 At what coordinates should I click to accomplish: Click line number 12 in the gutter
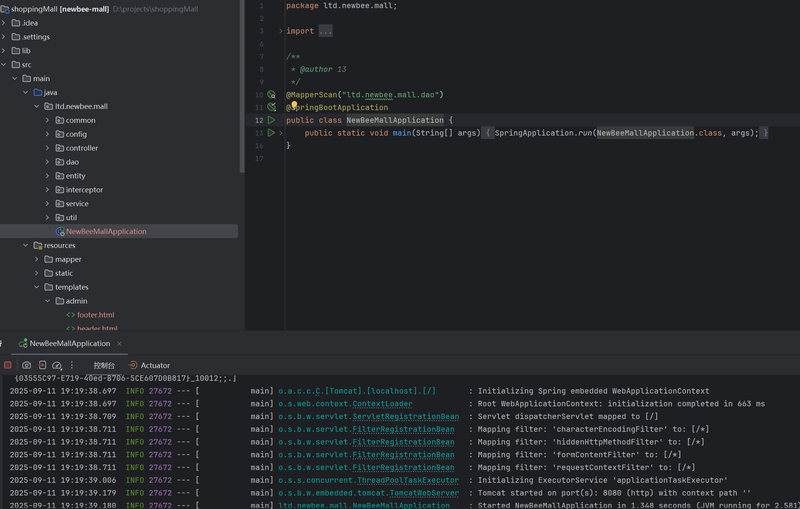(259, 120)
